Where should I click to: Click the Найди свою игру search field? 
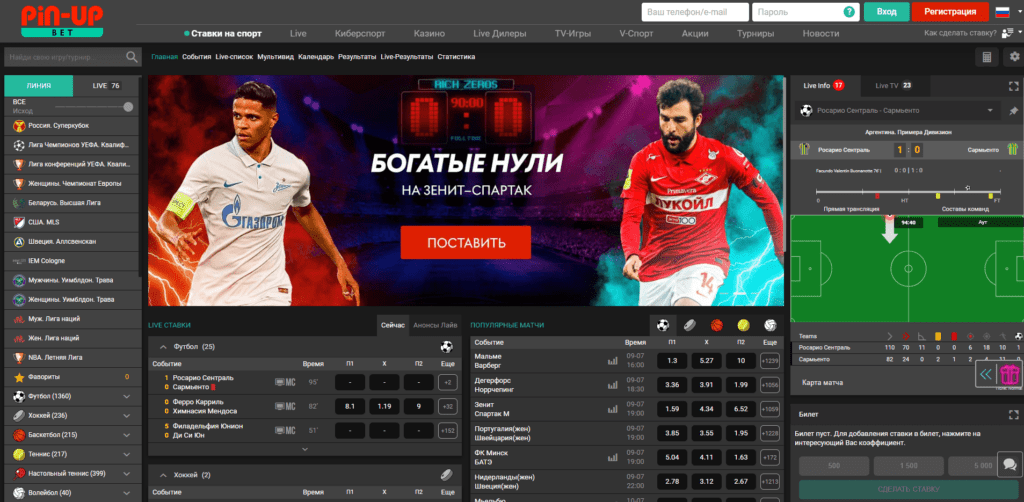pyautogui.click(x=72, y=57)
